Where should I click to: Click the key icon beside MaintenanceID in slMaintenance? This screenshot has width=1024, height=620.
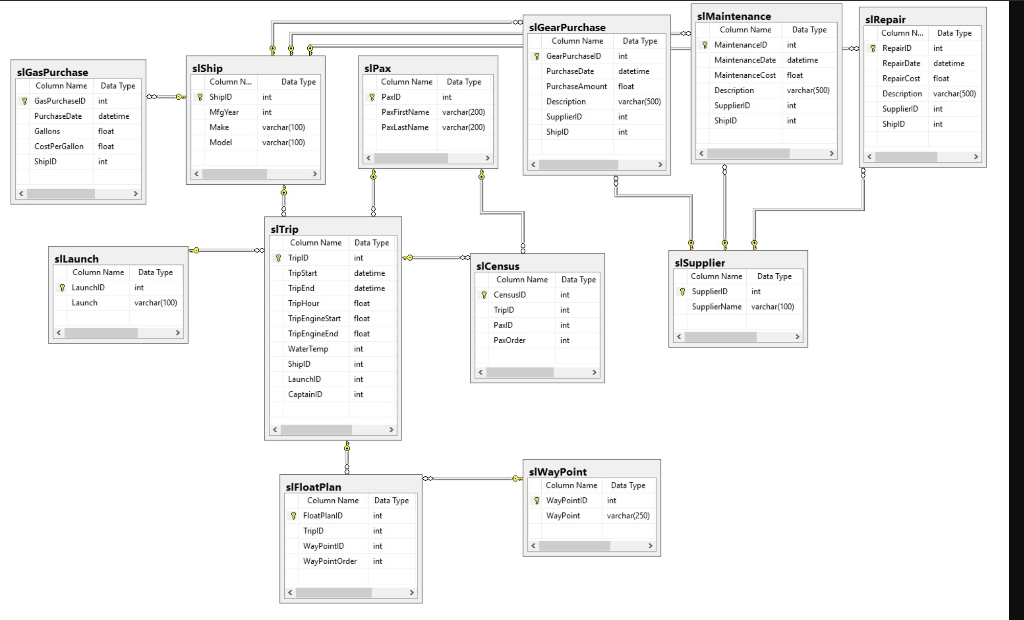(x=703, y=44)
